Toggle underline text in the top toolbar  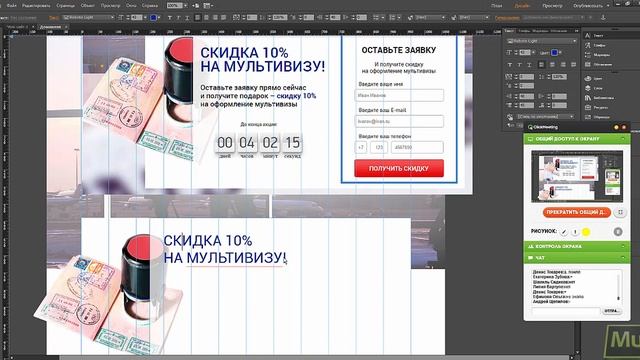click(187, 18)
